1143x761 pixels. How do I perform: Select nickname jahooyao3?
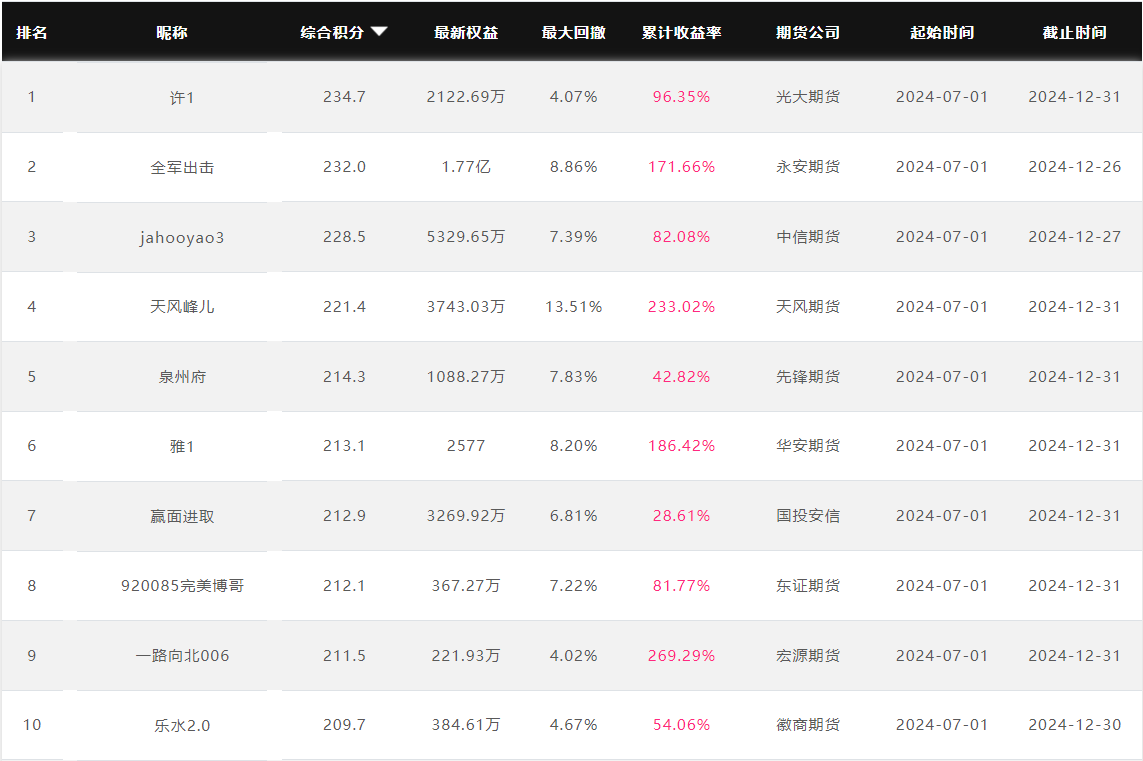(182, 238)
